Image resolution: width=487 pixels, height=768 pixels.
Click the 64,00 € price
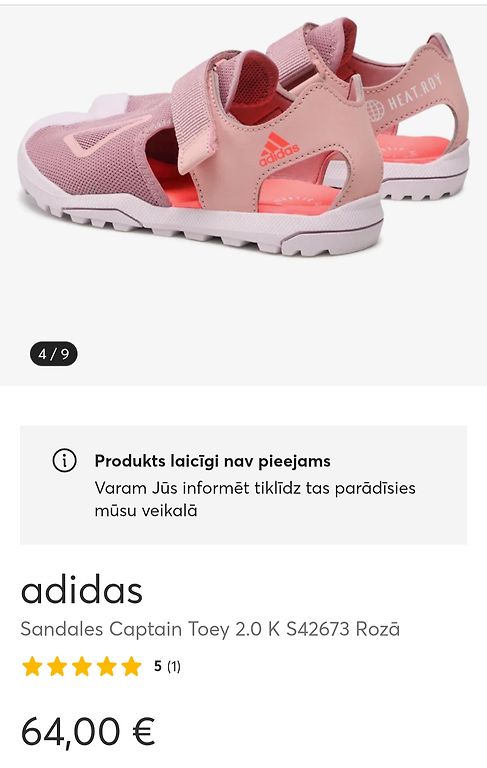click(88, 731)
